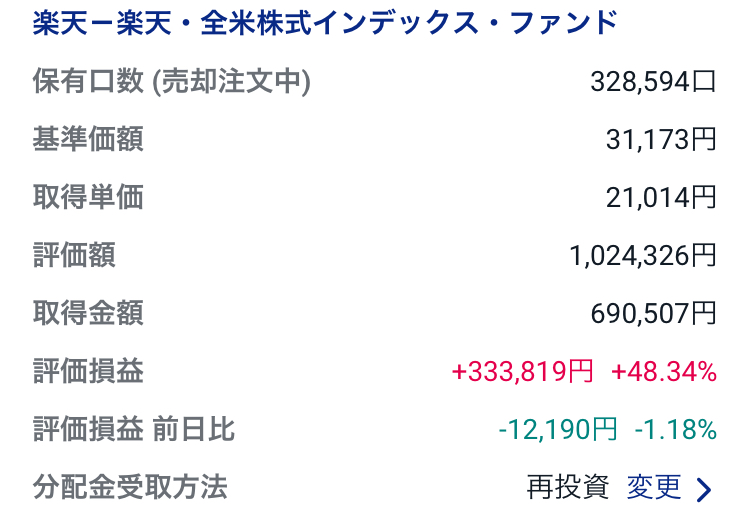
Task: Click the 21,014円 acquisition unit price
Action: pyautogui.click(x=661, y=198)
